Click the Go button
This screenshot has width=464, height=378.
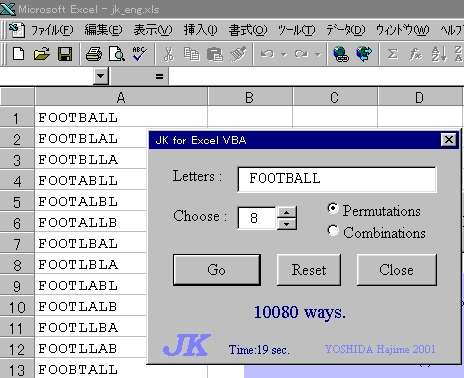tap(217, 270)
